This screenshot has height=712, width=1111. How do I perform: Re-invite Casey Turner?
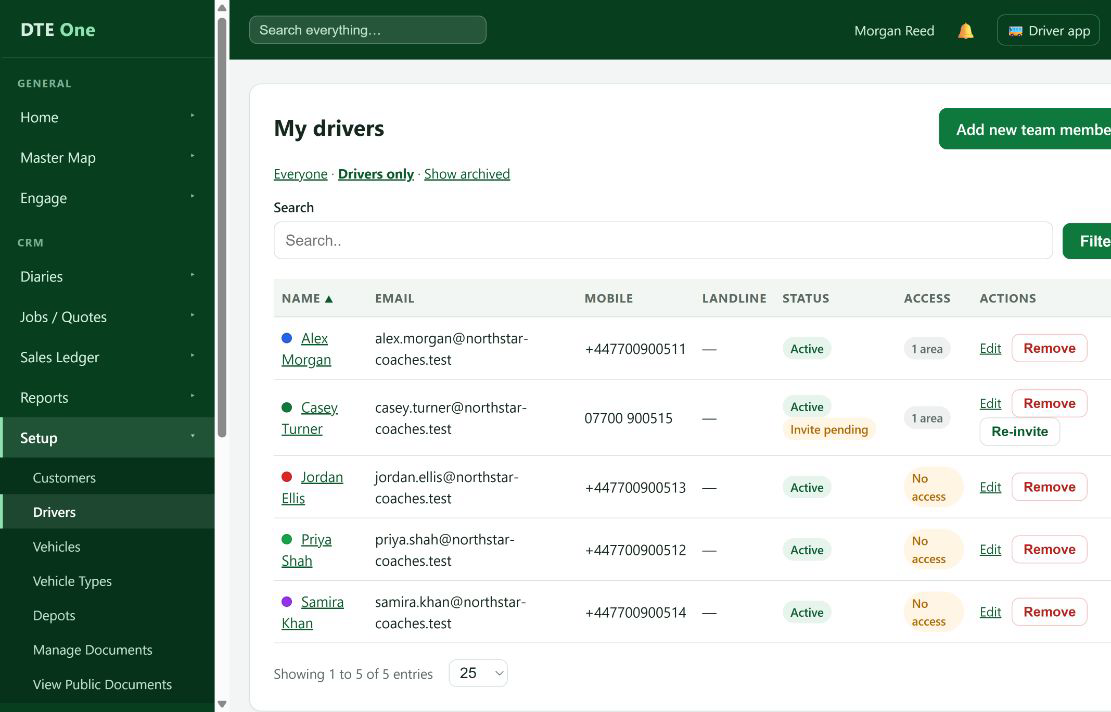1019,431
